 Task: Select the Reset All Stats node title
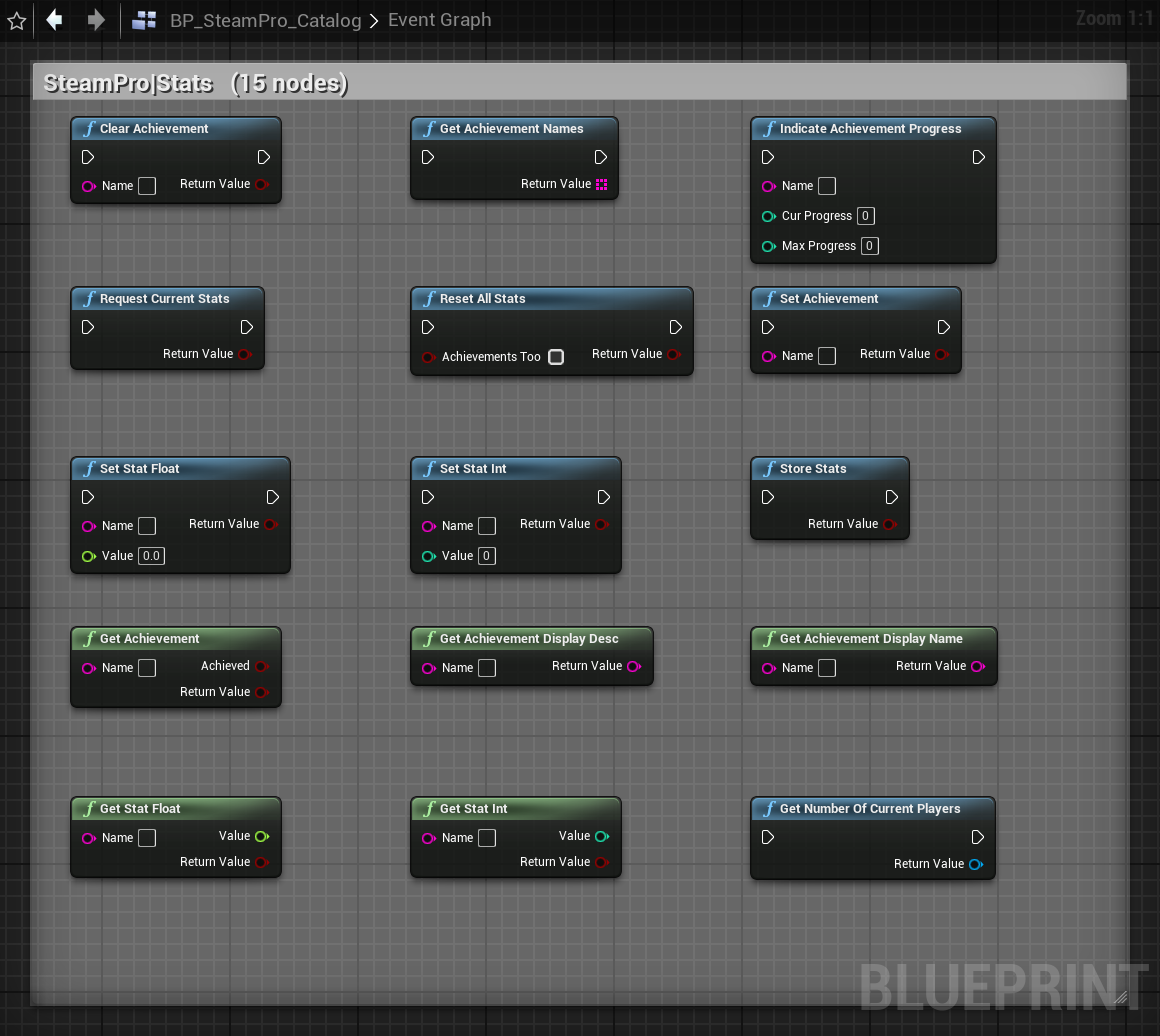point(482,299)
